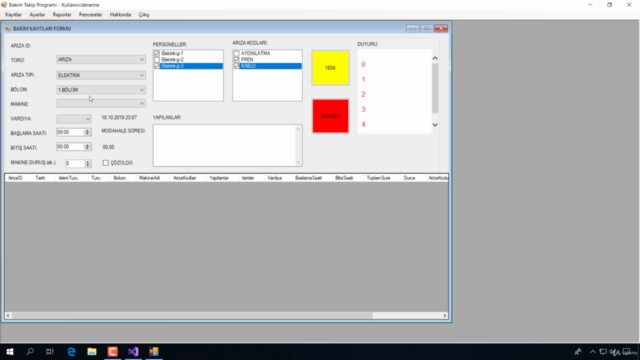Select announcement item 1 in DUYURU
The height and width of the screenshot is (360, 640).
(363, 80)
